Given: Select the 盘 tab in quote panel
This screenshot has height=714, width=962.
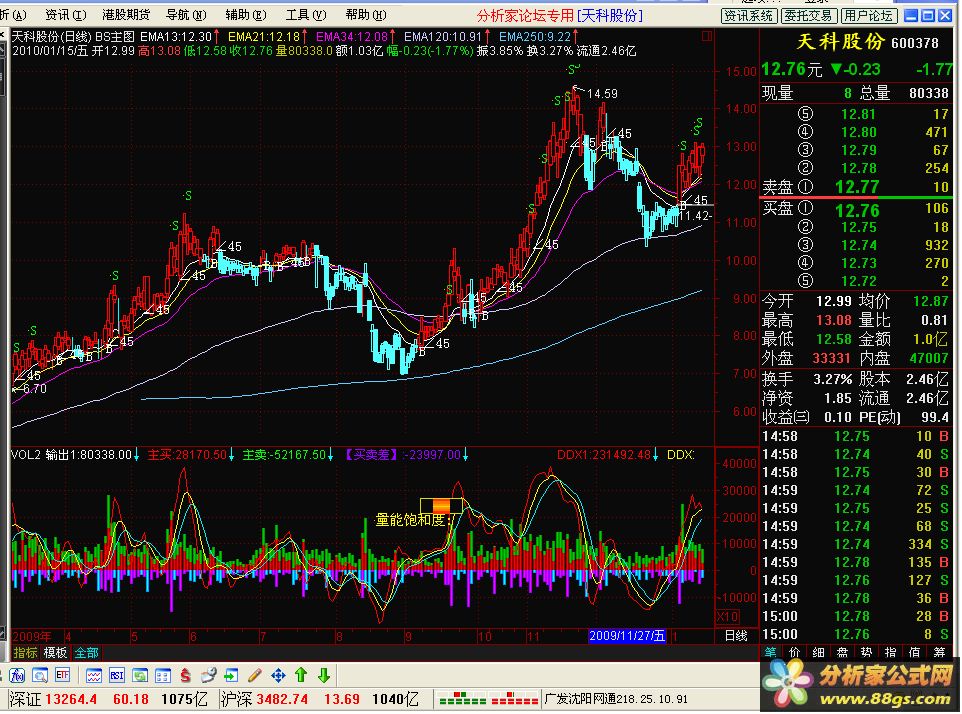Looking at the screenshot, I should click(842, 652).
